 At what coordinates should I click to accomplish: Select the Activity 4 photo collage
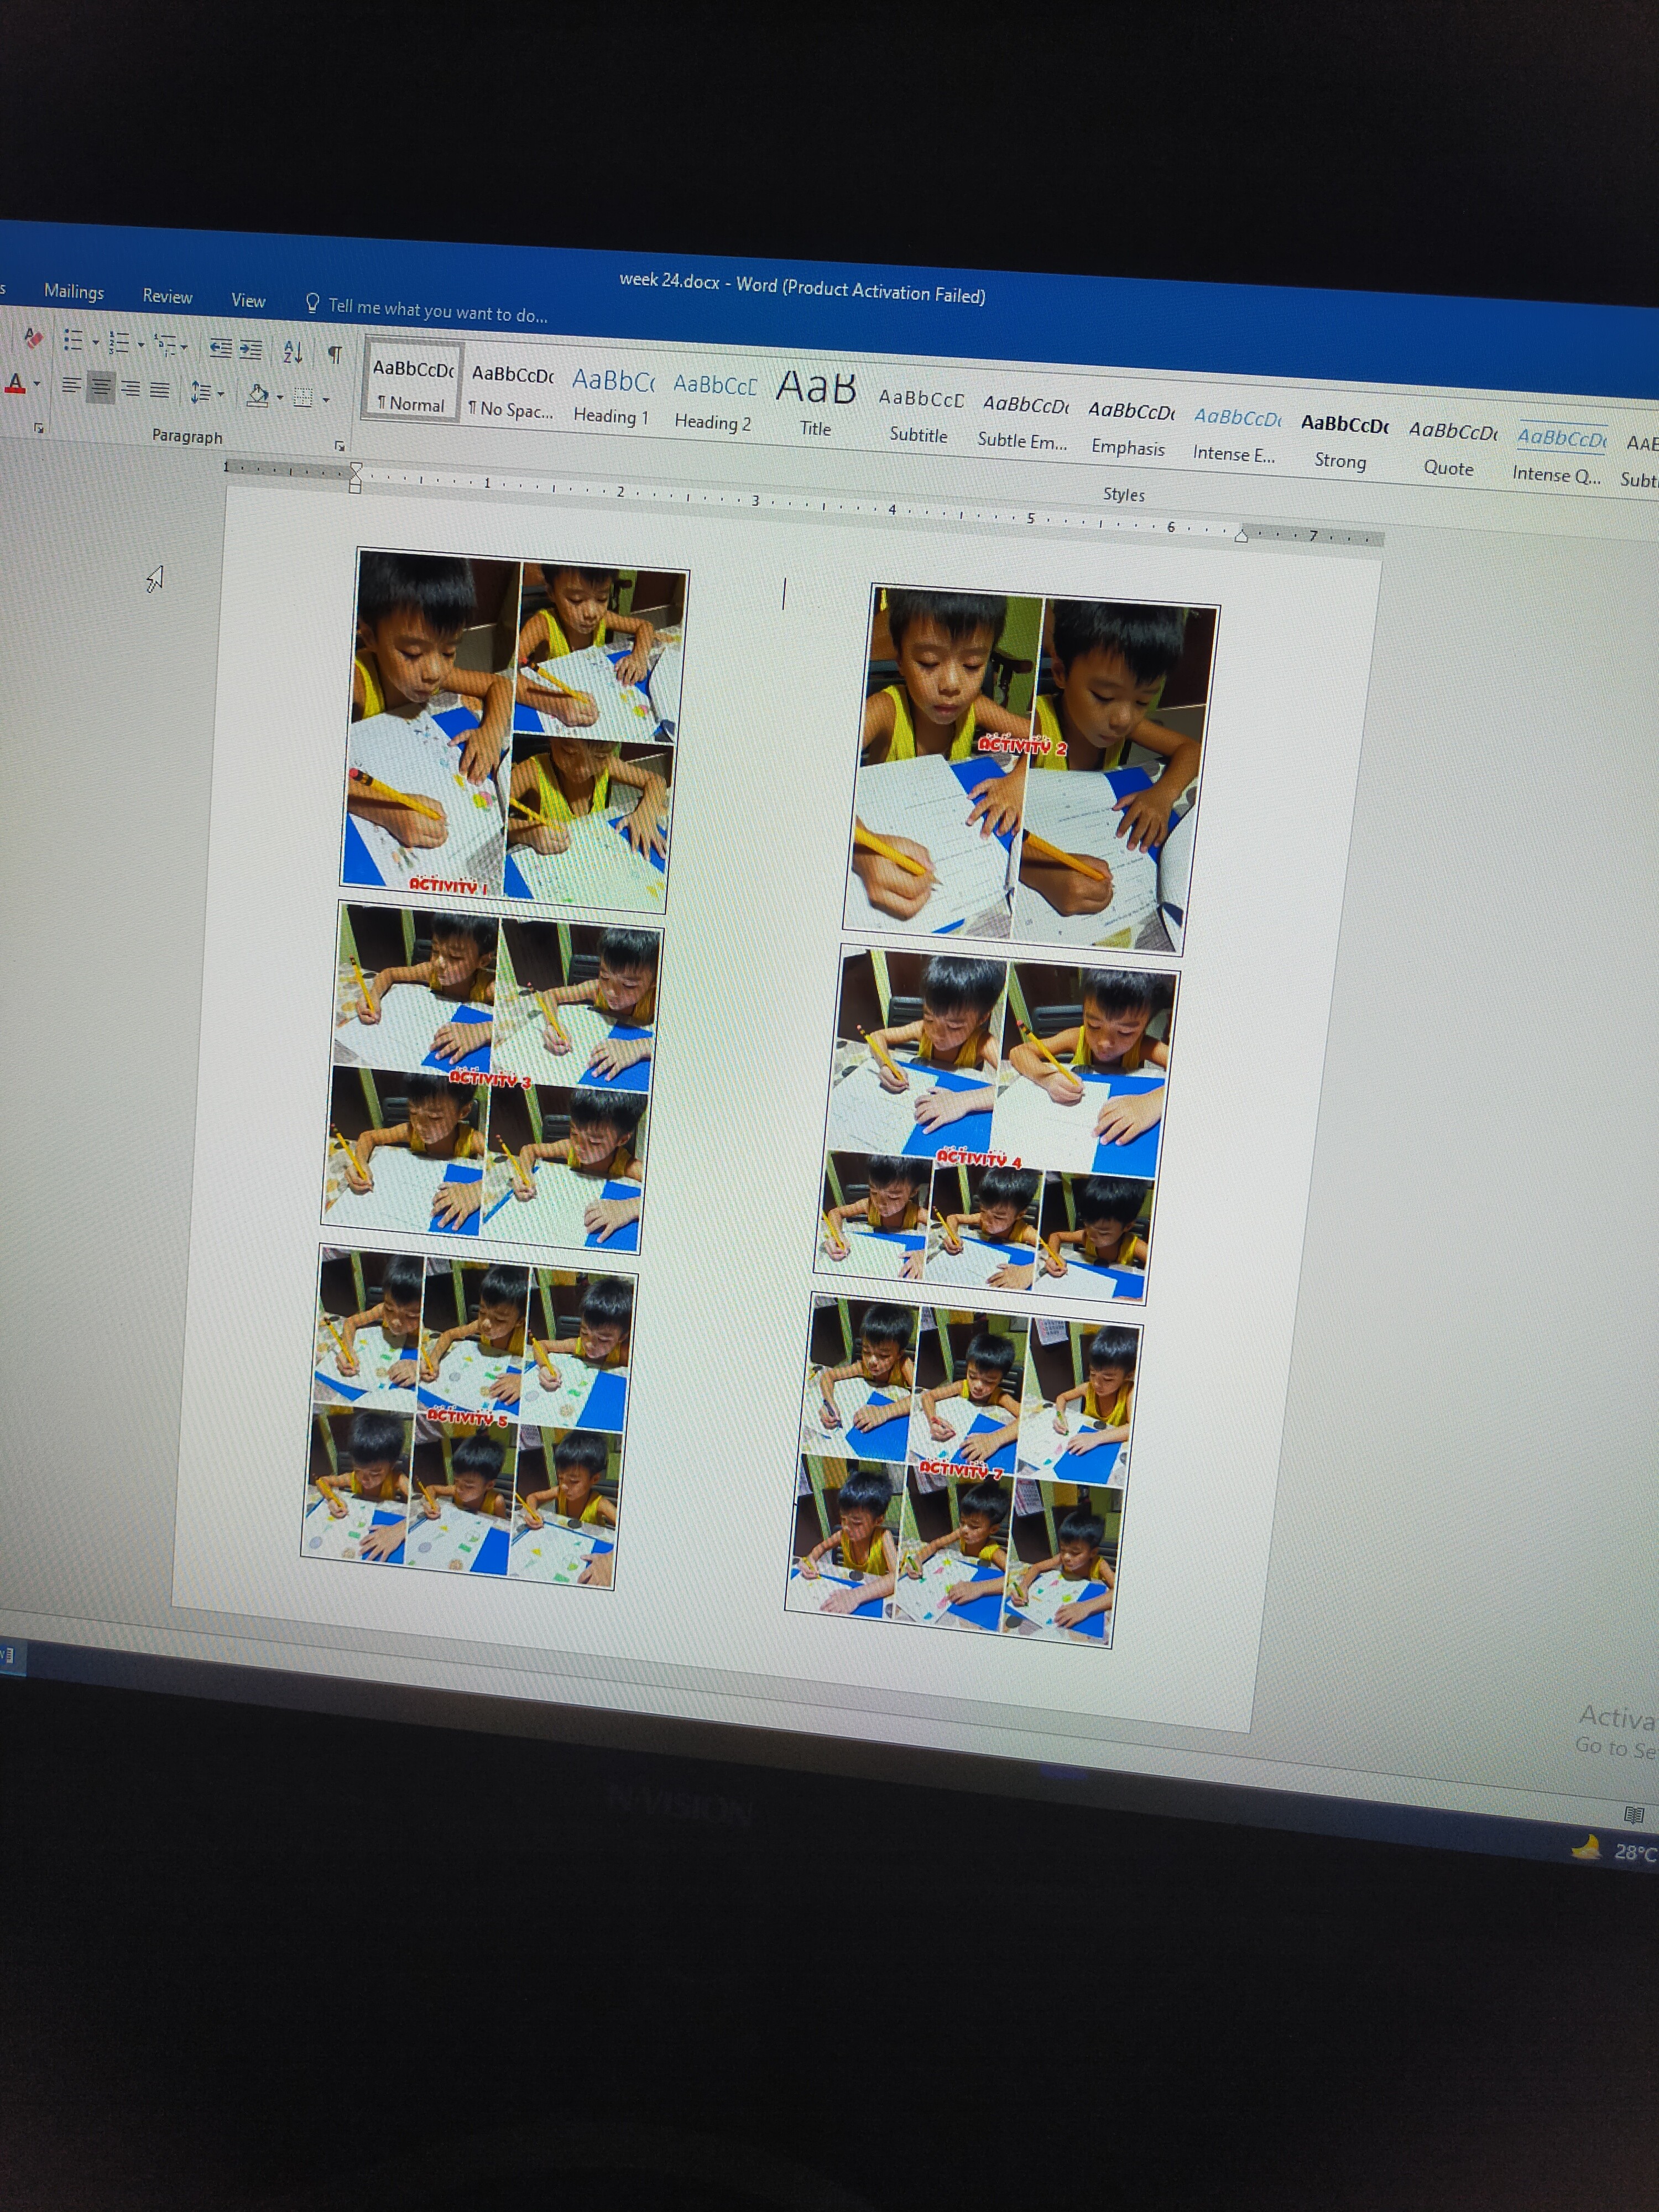click(996, 1124)
